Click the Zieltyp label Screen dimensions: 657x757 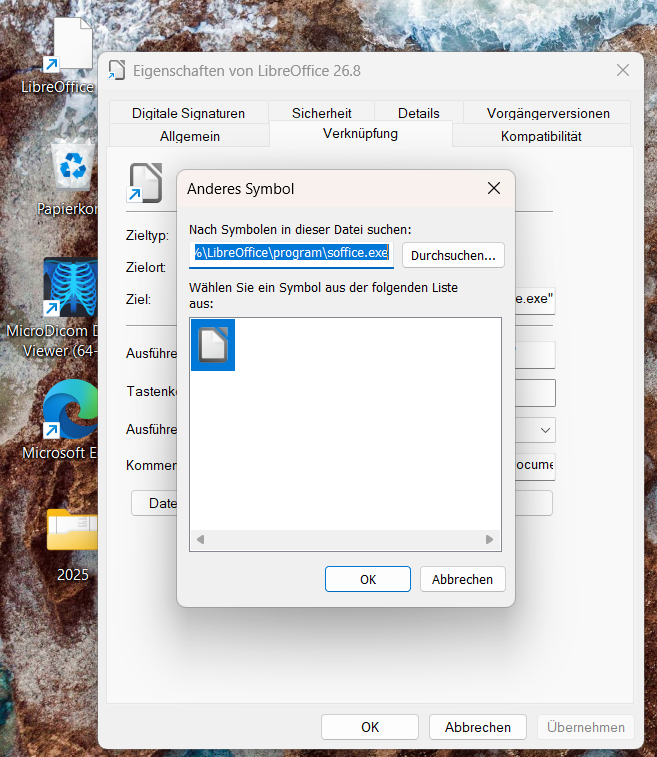coord(147,236)
